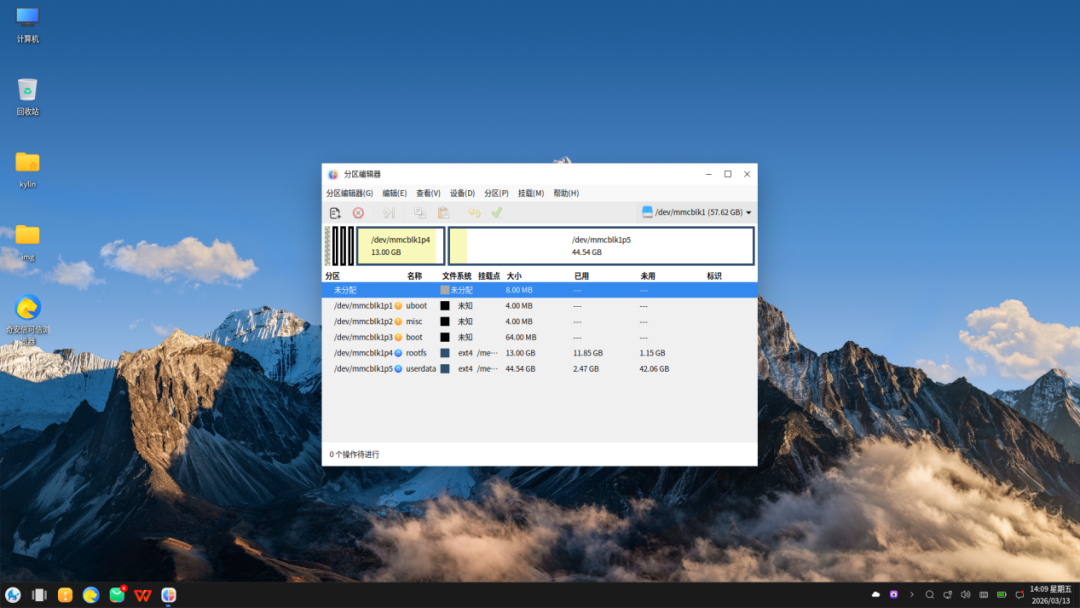The height and width of the screenshot is (608, 1080).
Task: Click the blue mount icon beside /dev/mmcblk1p4
Action: [x=398, y=353]
